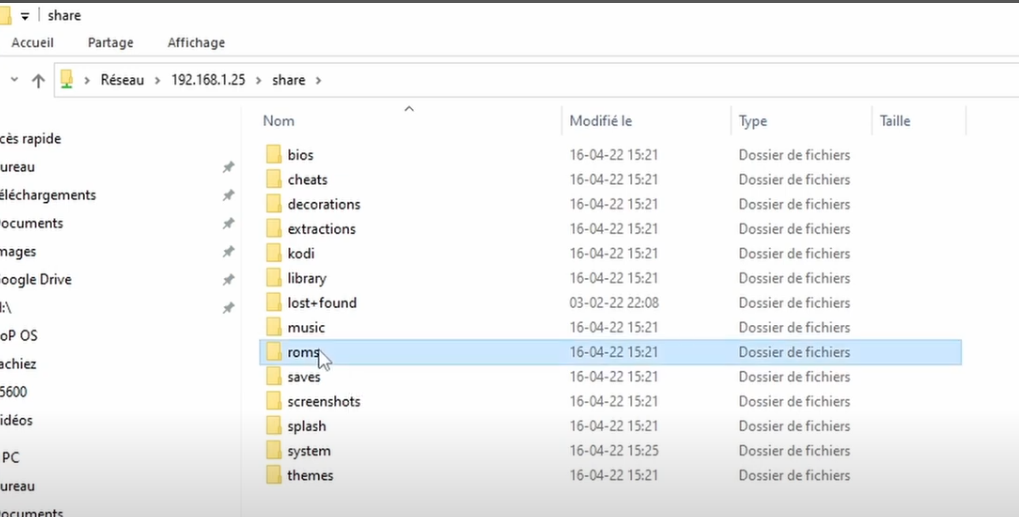Sort by Modifié le column header
1019x517 pixels.
[x=601, y=121]
